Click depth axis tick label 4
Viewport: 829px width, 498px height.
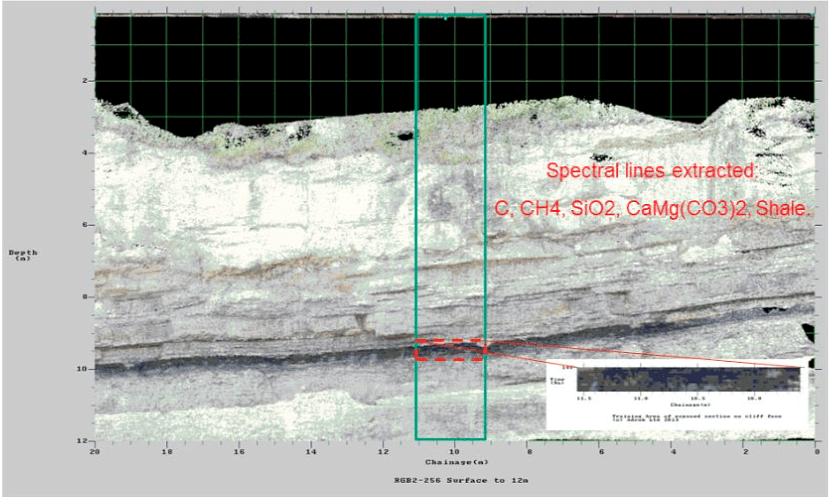[x=85, y=153]
